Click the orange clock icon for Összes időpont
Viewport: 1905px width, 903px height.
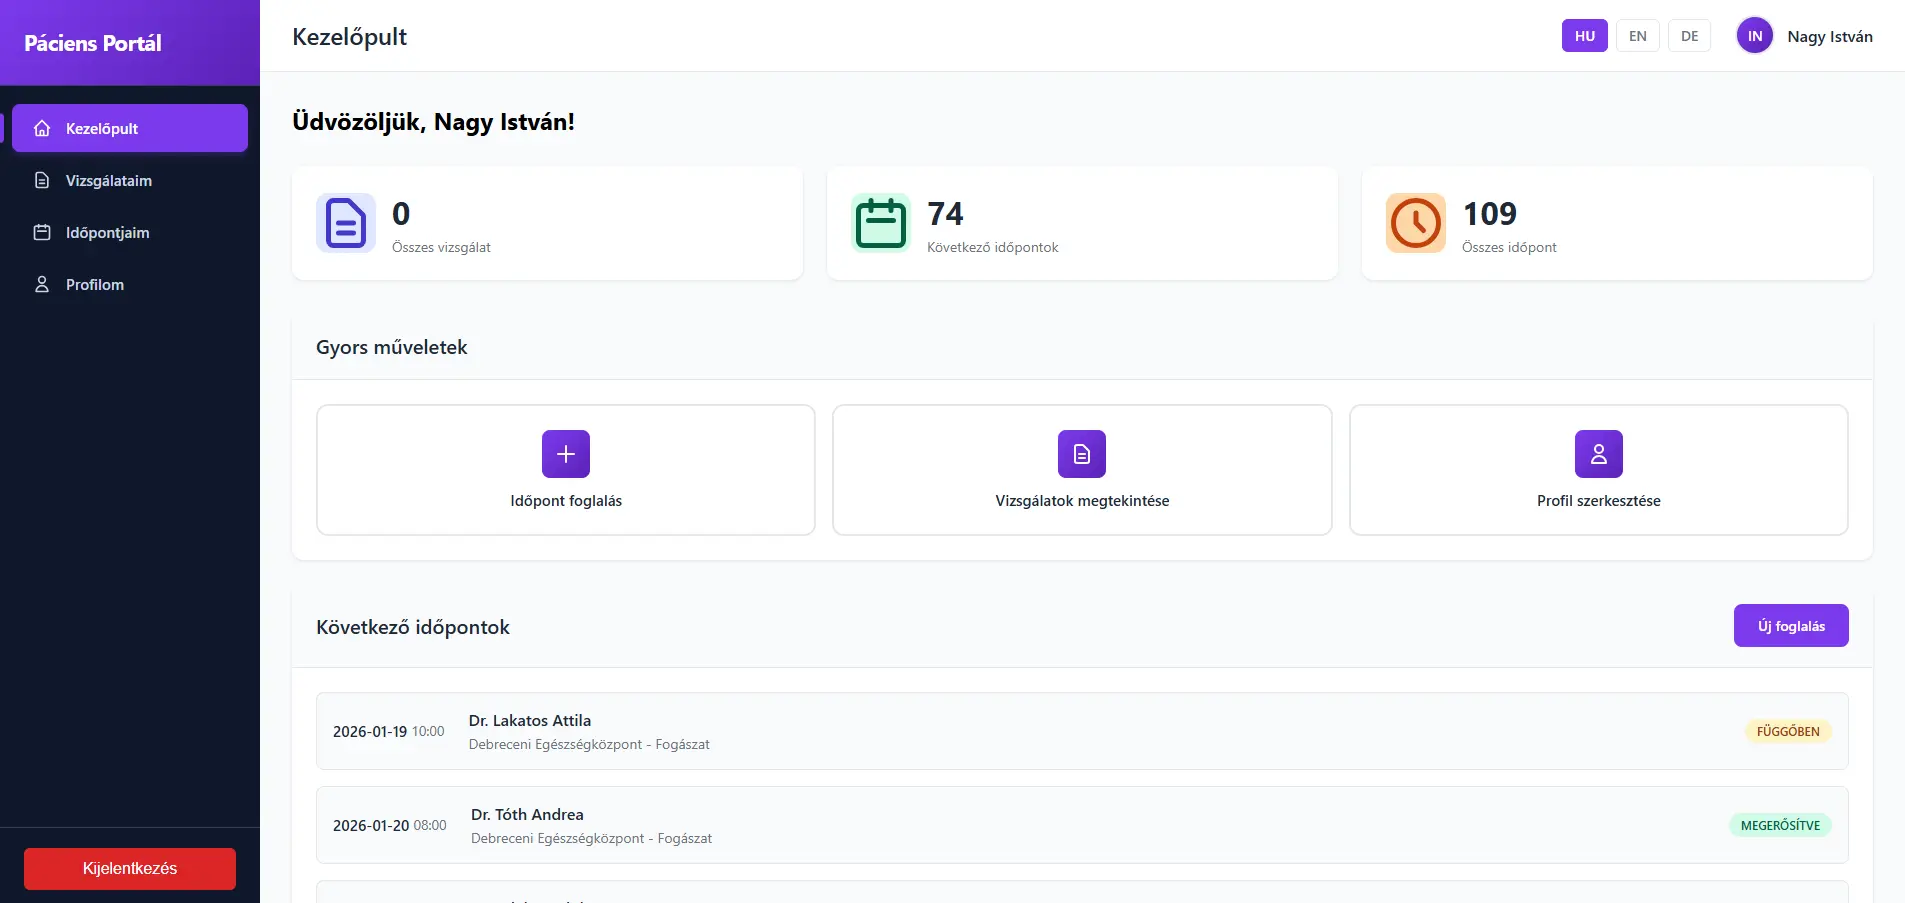(1415, 223)
